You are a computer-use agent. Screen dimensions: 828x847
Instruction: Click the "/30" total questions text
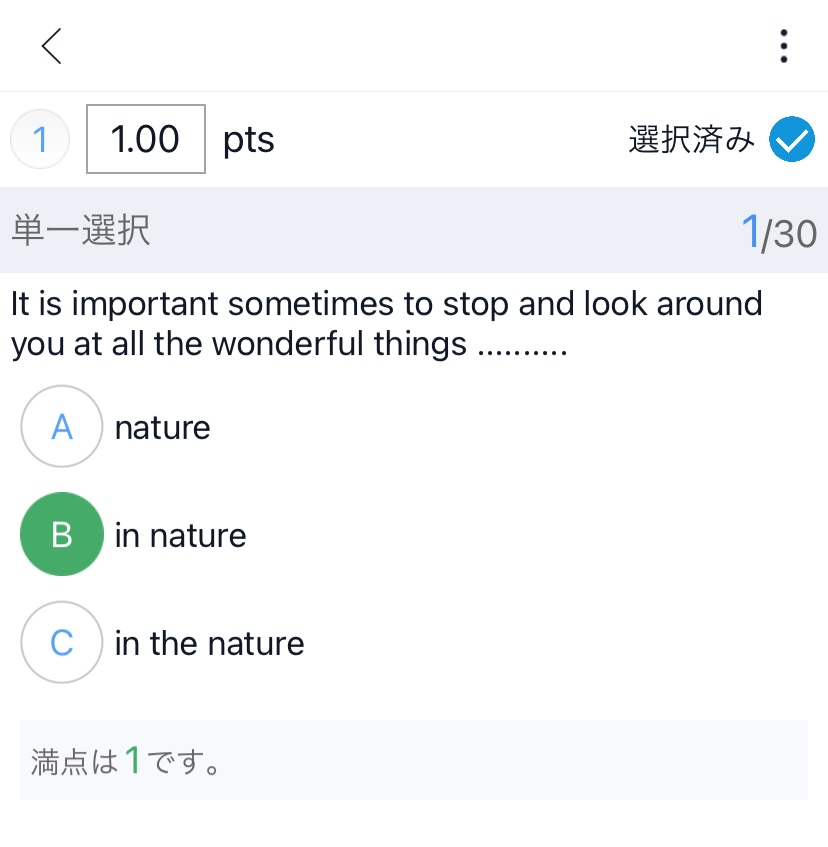[790, 234]
